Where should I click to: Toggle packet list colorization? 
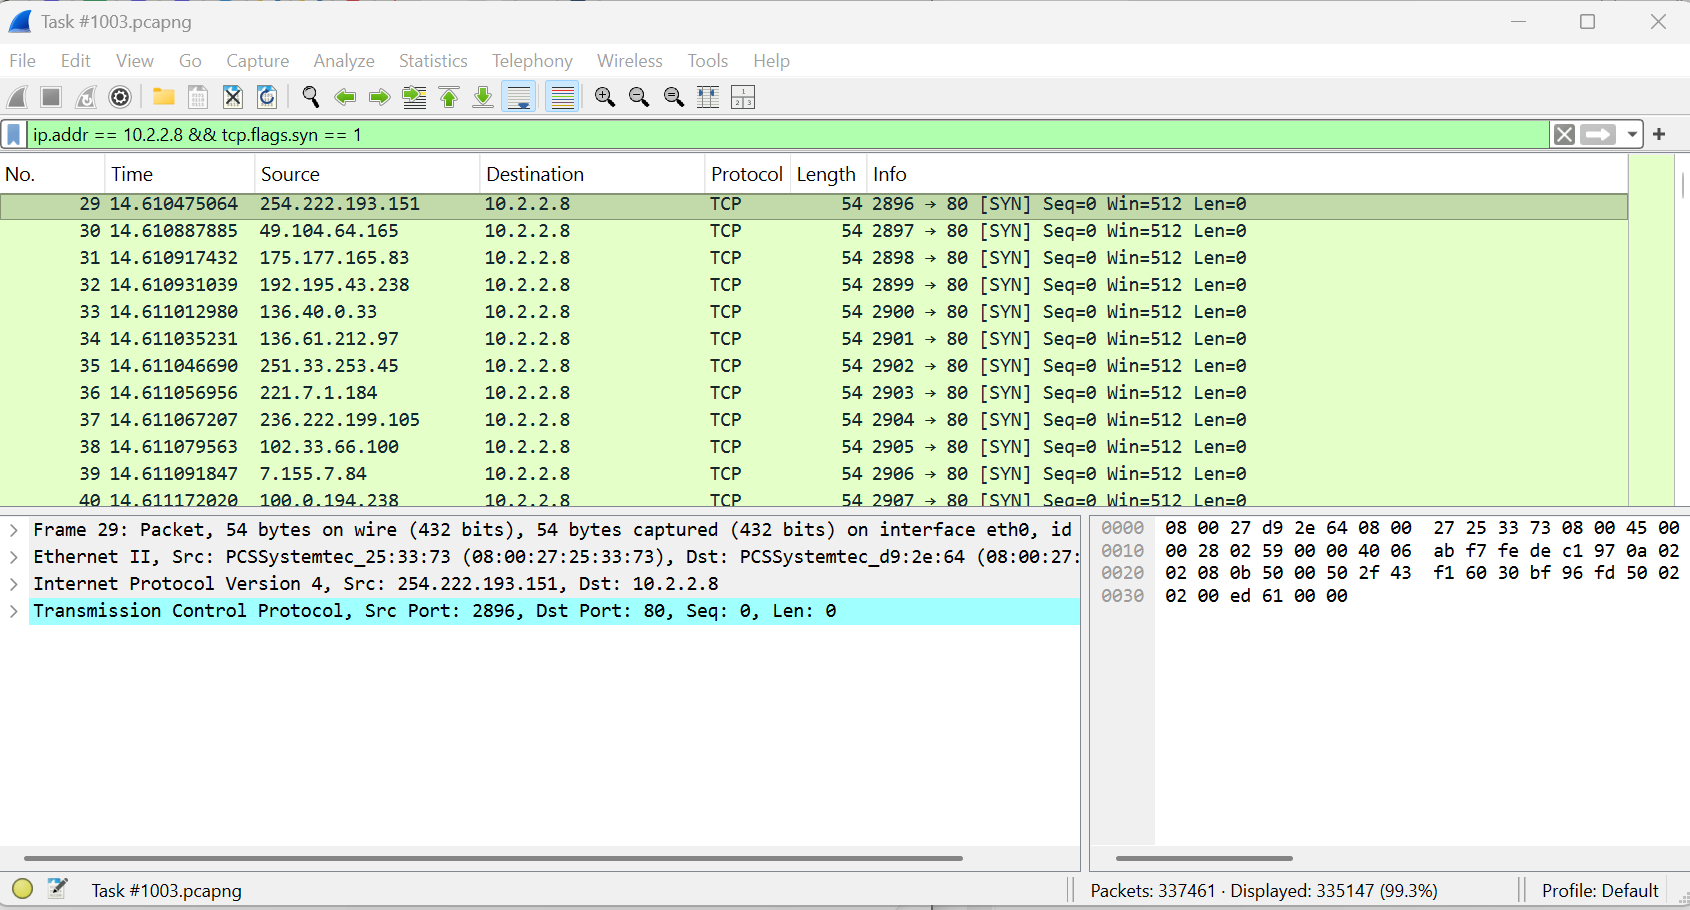pos(562,97)
